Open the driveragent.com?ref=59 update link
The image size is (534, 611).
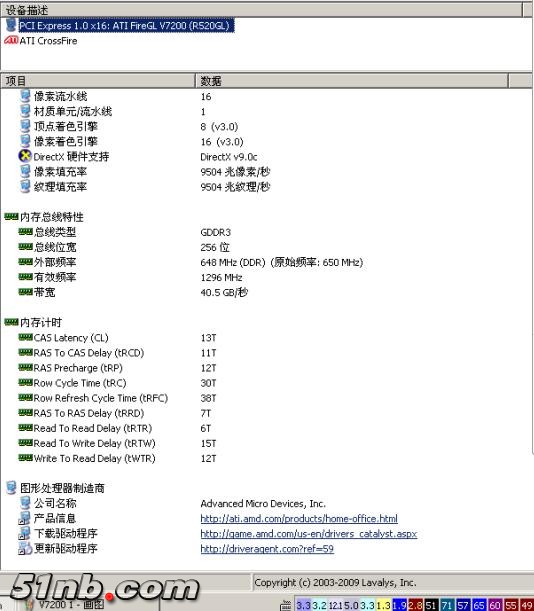(267, 549)
